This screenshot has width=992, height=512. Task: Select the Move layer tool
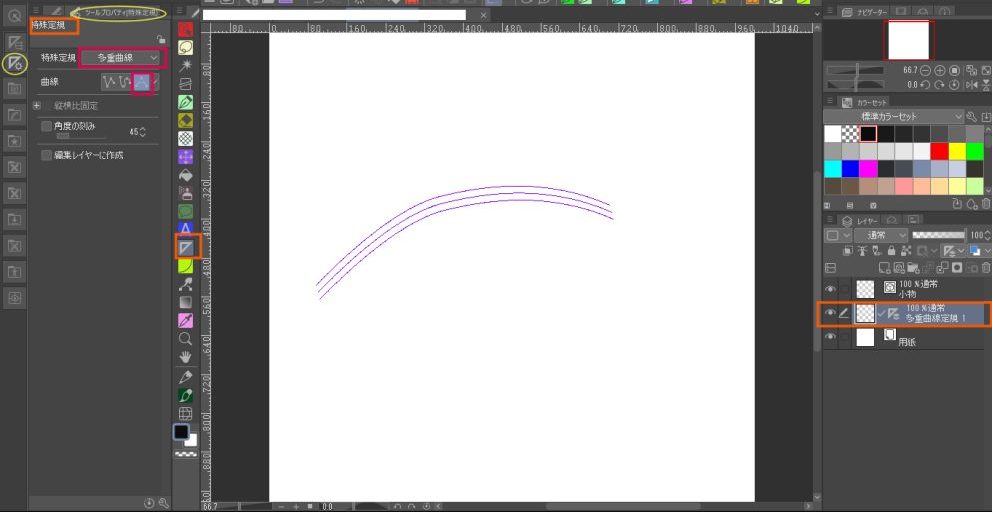[x=185, y=156]
